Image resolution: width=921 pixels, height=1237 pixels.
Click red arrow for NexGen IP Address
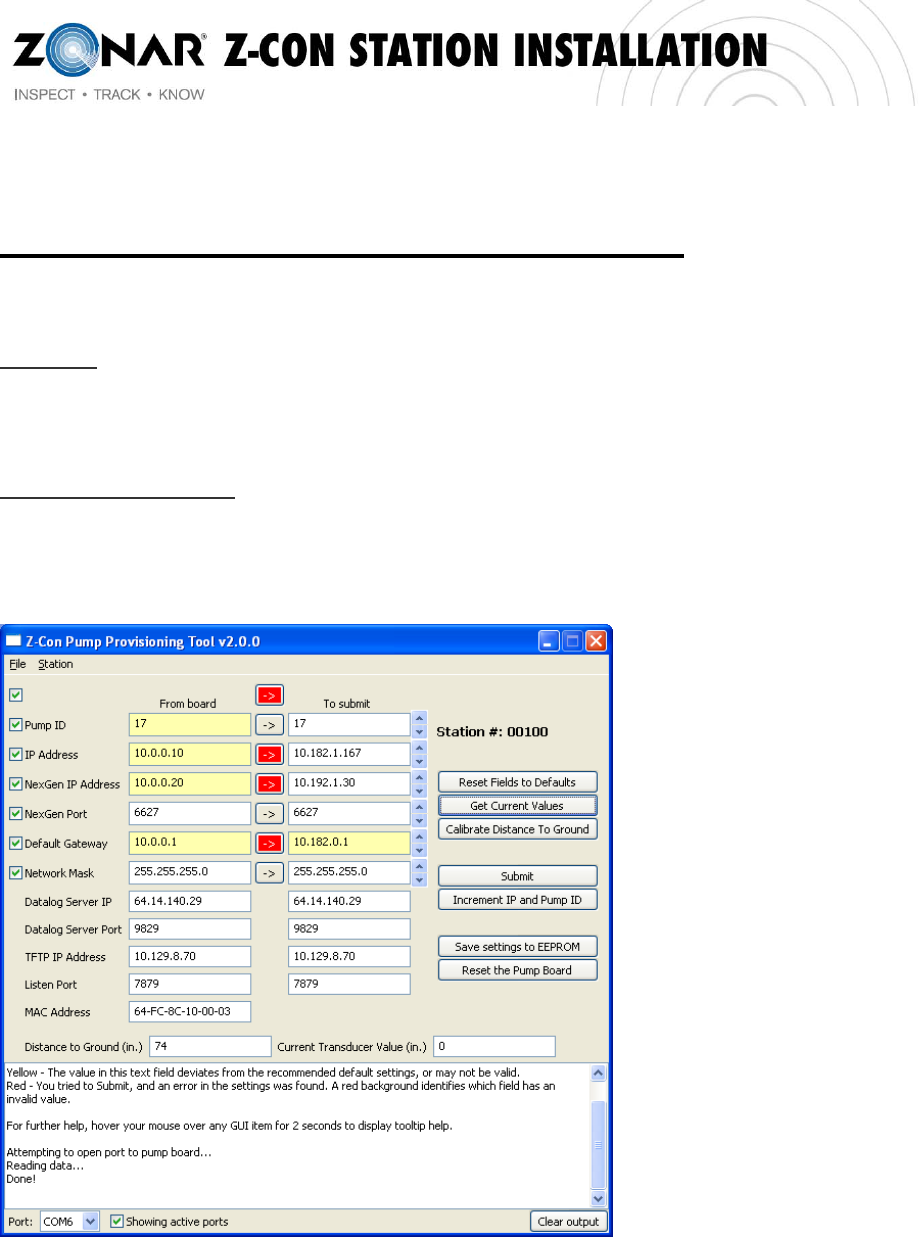click(270, 784)
